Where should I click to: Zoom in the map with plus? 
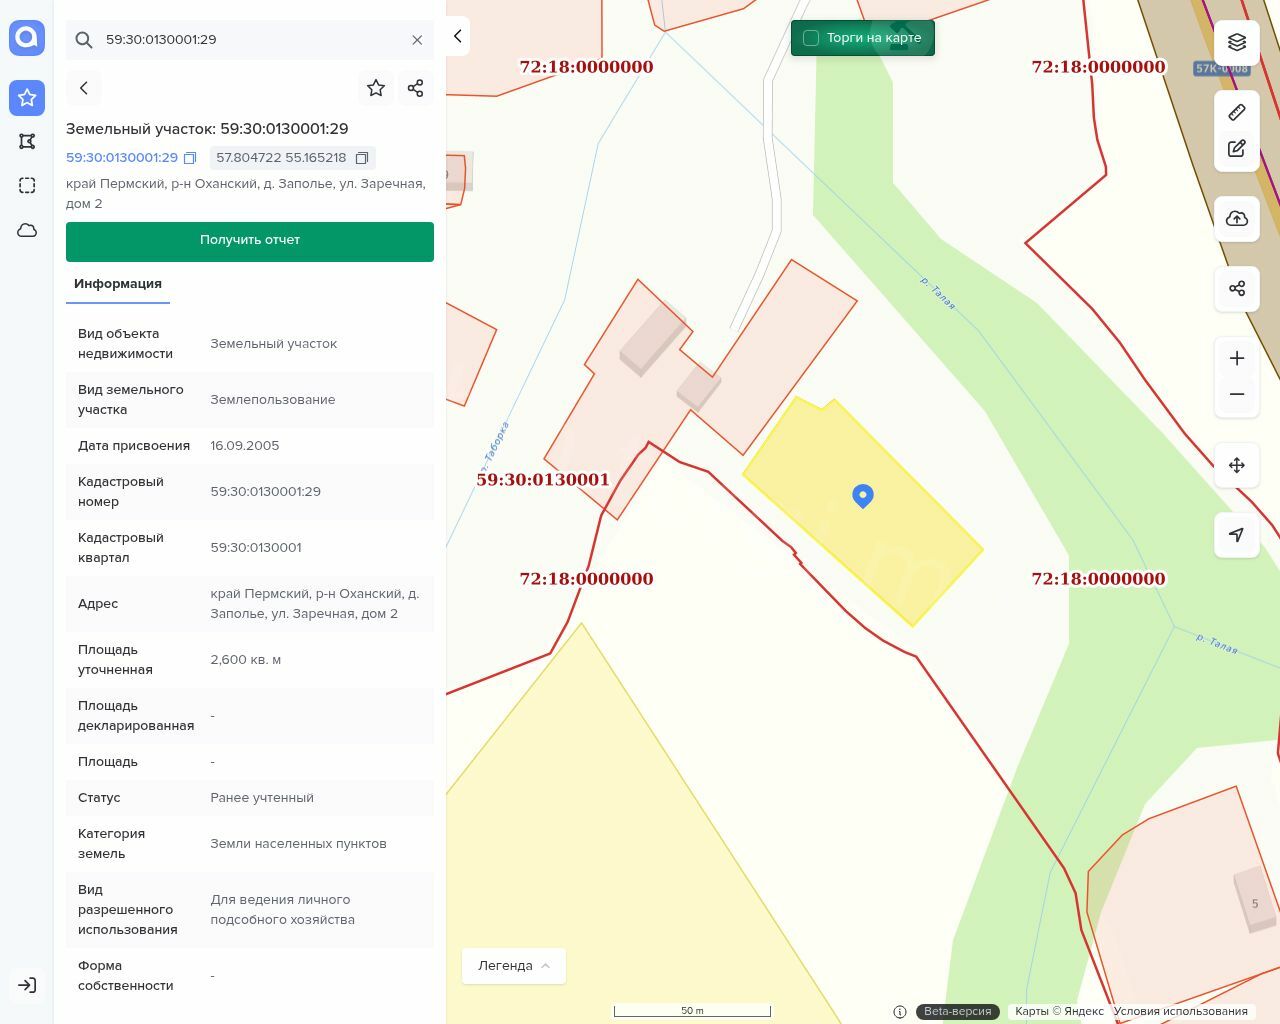coord(1237,358)
